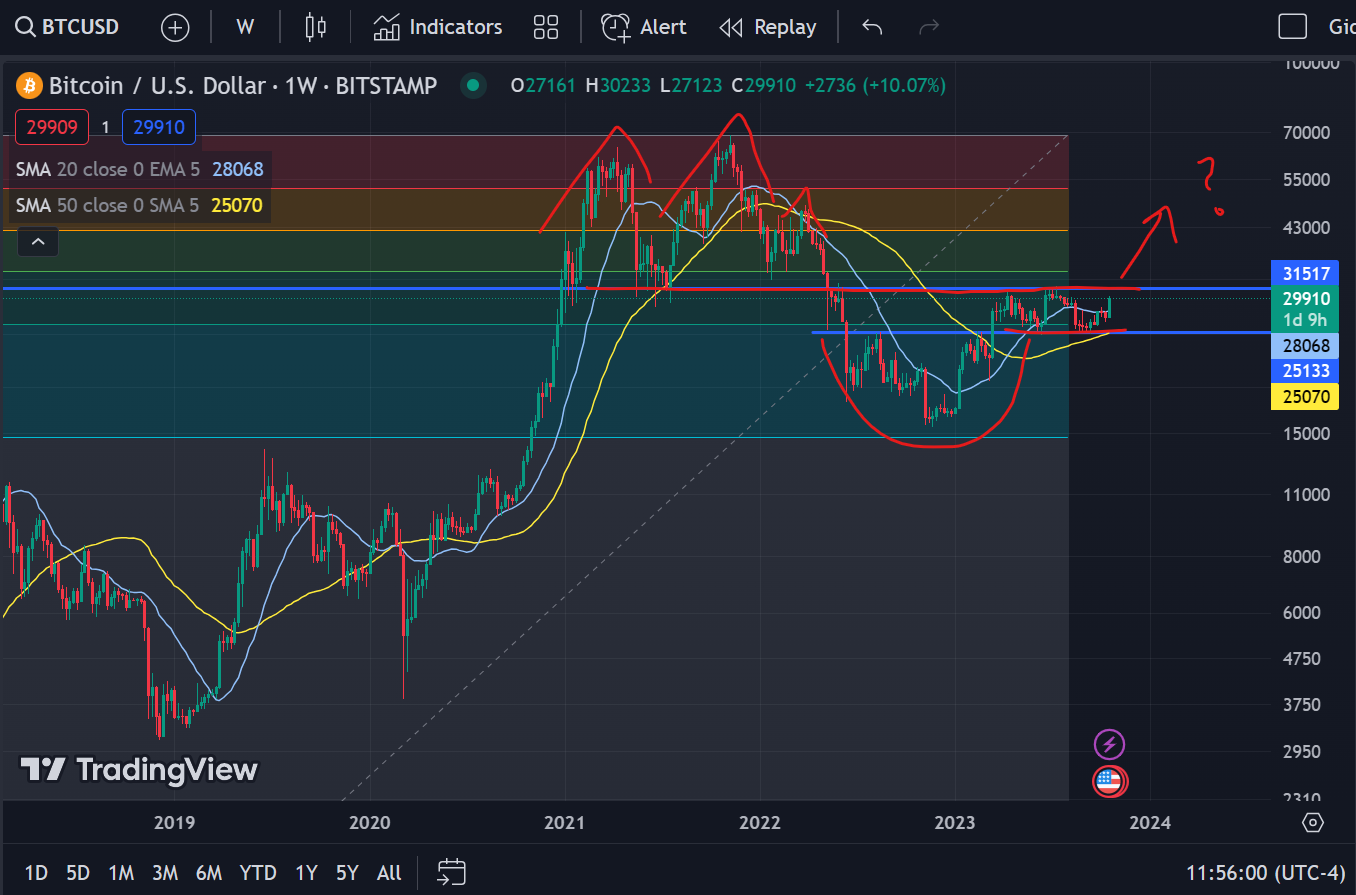Image resolution: width=1356 pixels, height=895 pixels.
Task: Undo the last chart action
Action: click(872, 27)
